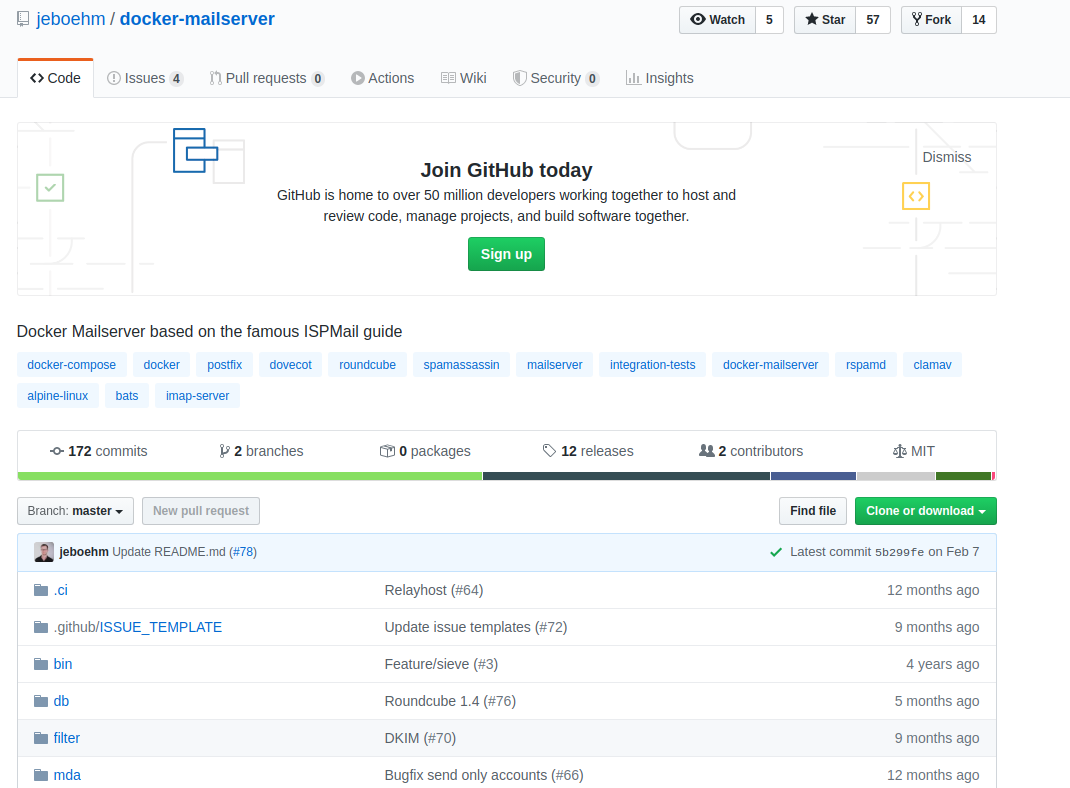Image resolution: width=1070 pixels, height=788 pixels.
Task: View the watchers count 5
Action: coord(769,20)
